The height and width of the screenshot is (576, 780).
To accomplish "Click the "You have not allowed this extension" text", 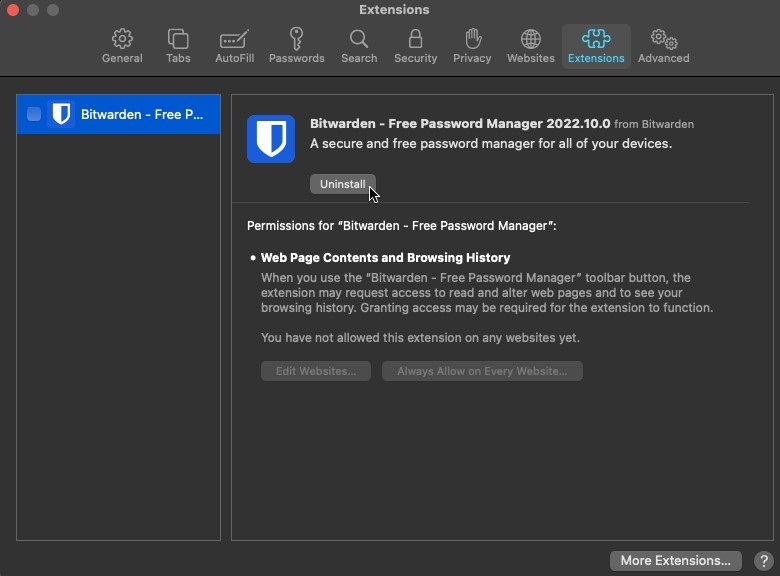I will (420, 338).
